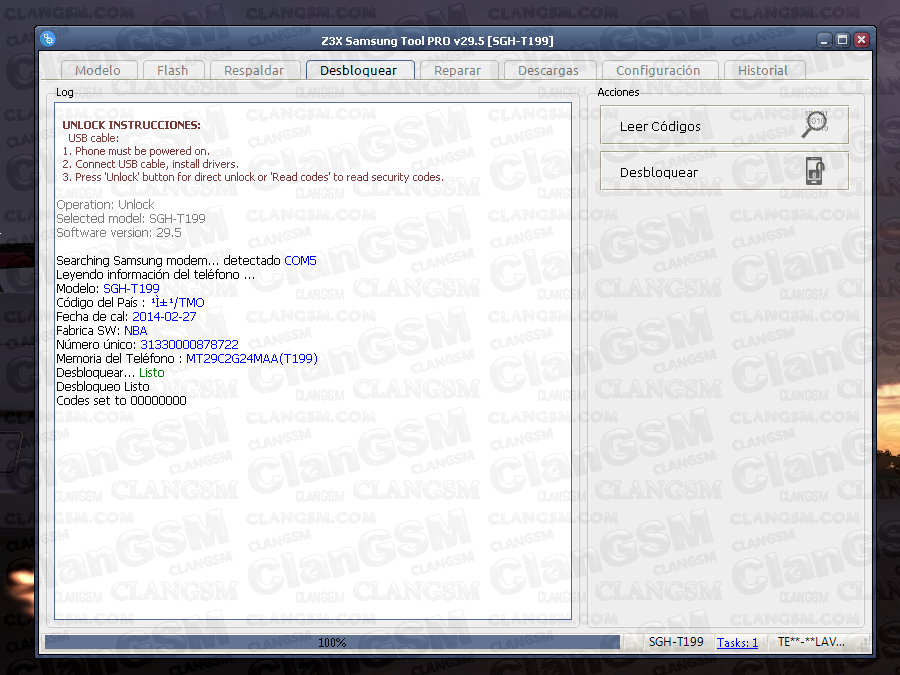Screen dimensions: 900x675
Task: Open the Respaldar tab
Action: point(254,71)
